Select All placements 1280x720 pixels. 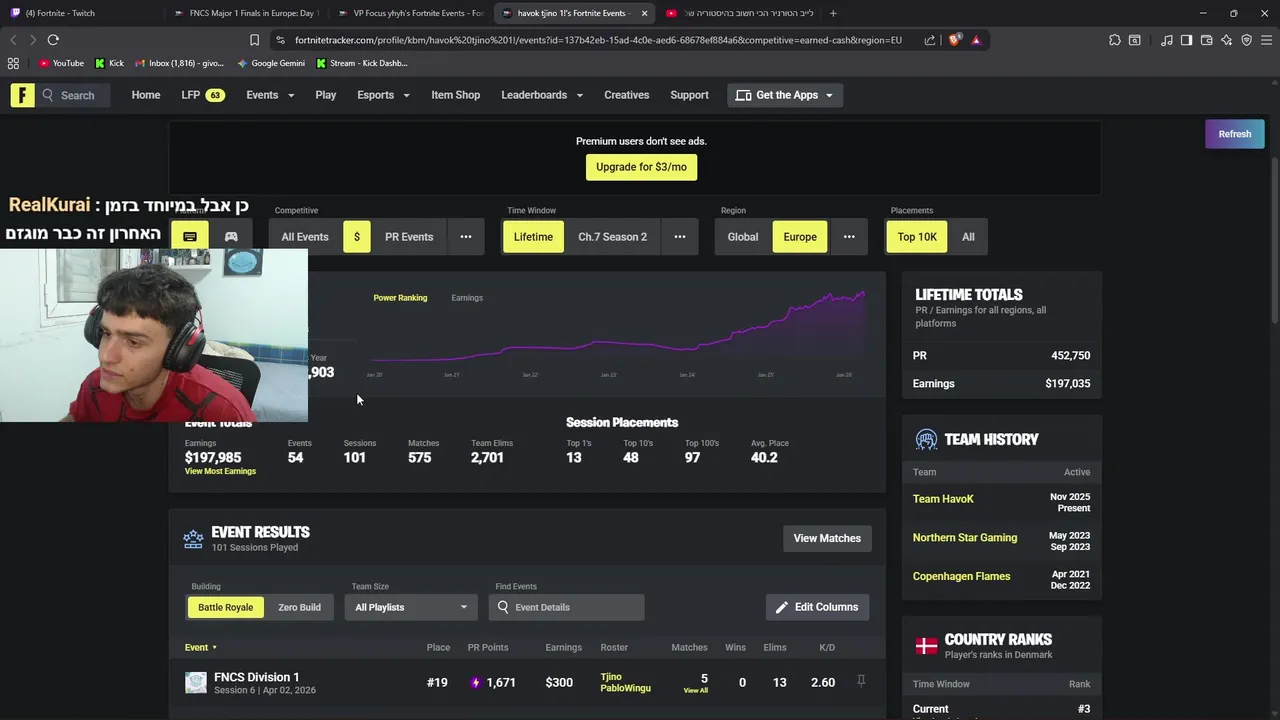(968, 237)
